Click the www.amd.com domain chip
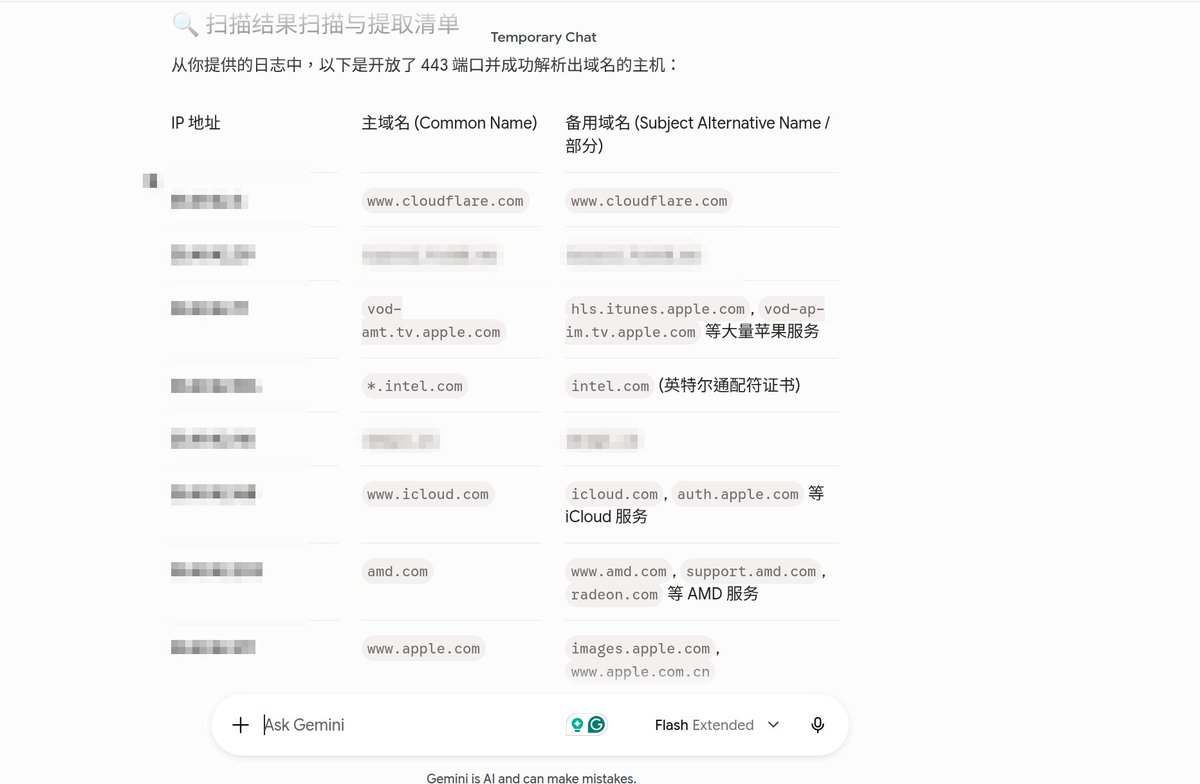Viewport: 1200px width, 784px height. [x=619, y=572]
